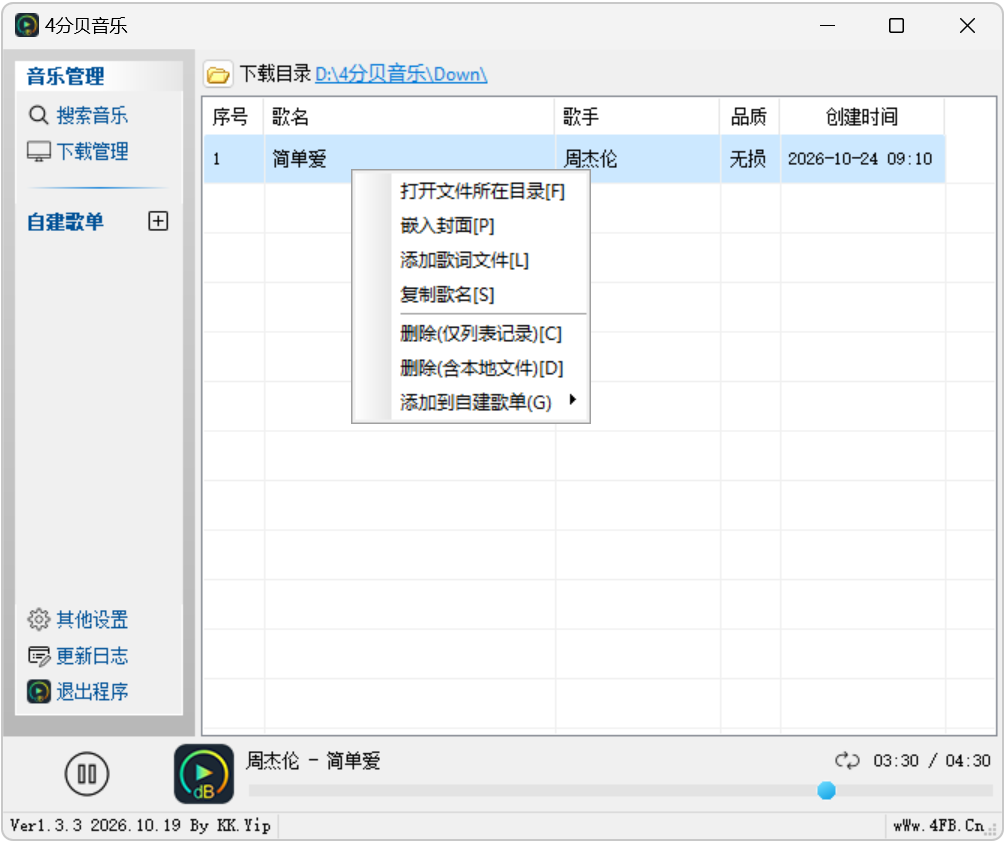Open 其他设置 in the sidebar
The width and height of the screenshot is (1006, 843).
pos(92,620)
